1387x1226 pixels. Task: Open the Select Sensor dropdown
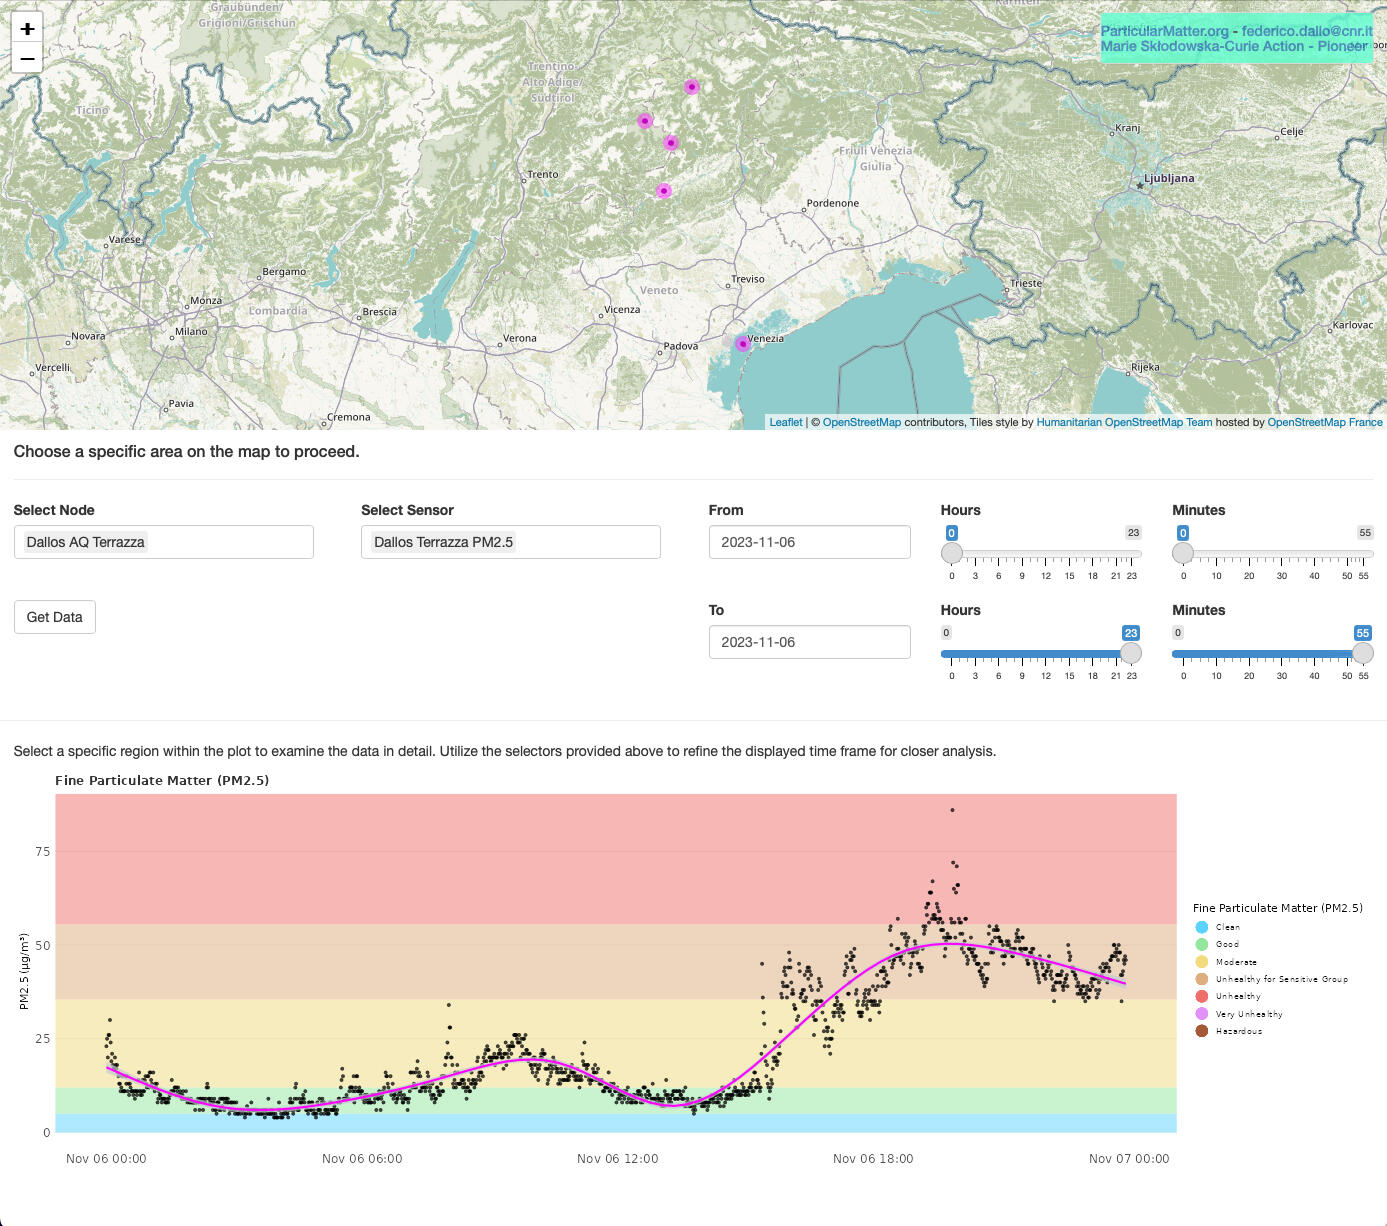[510, 542]
